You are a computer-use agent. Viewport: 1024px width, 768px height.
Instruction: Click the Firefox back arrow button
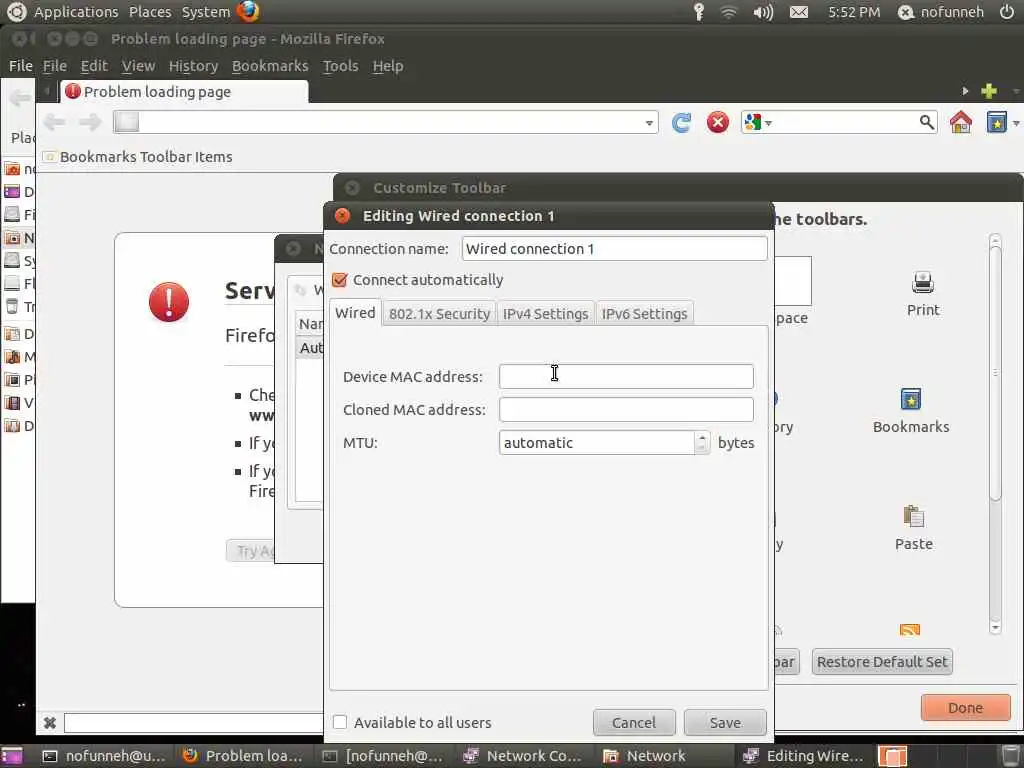54,122
